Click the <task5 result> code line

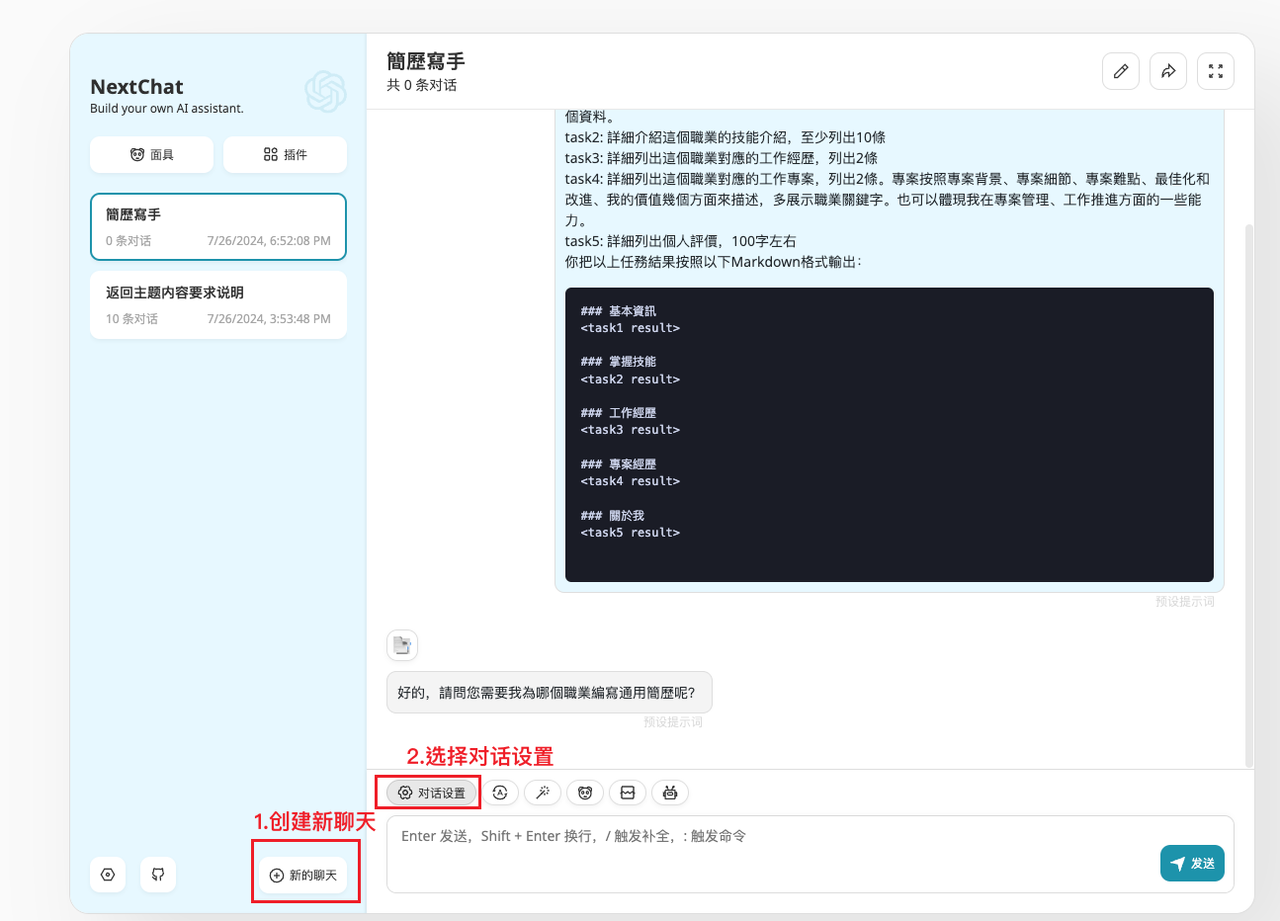(630, 532)
